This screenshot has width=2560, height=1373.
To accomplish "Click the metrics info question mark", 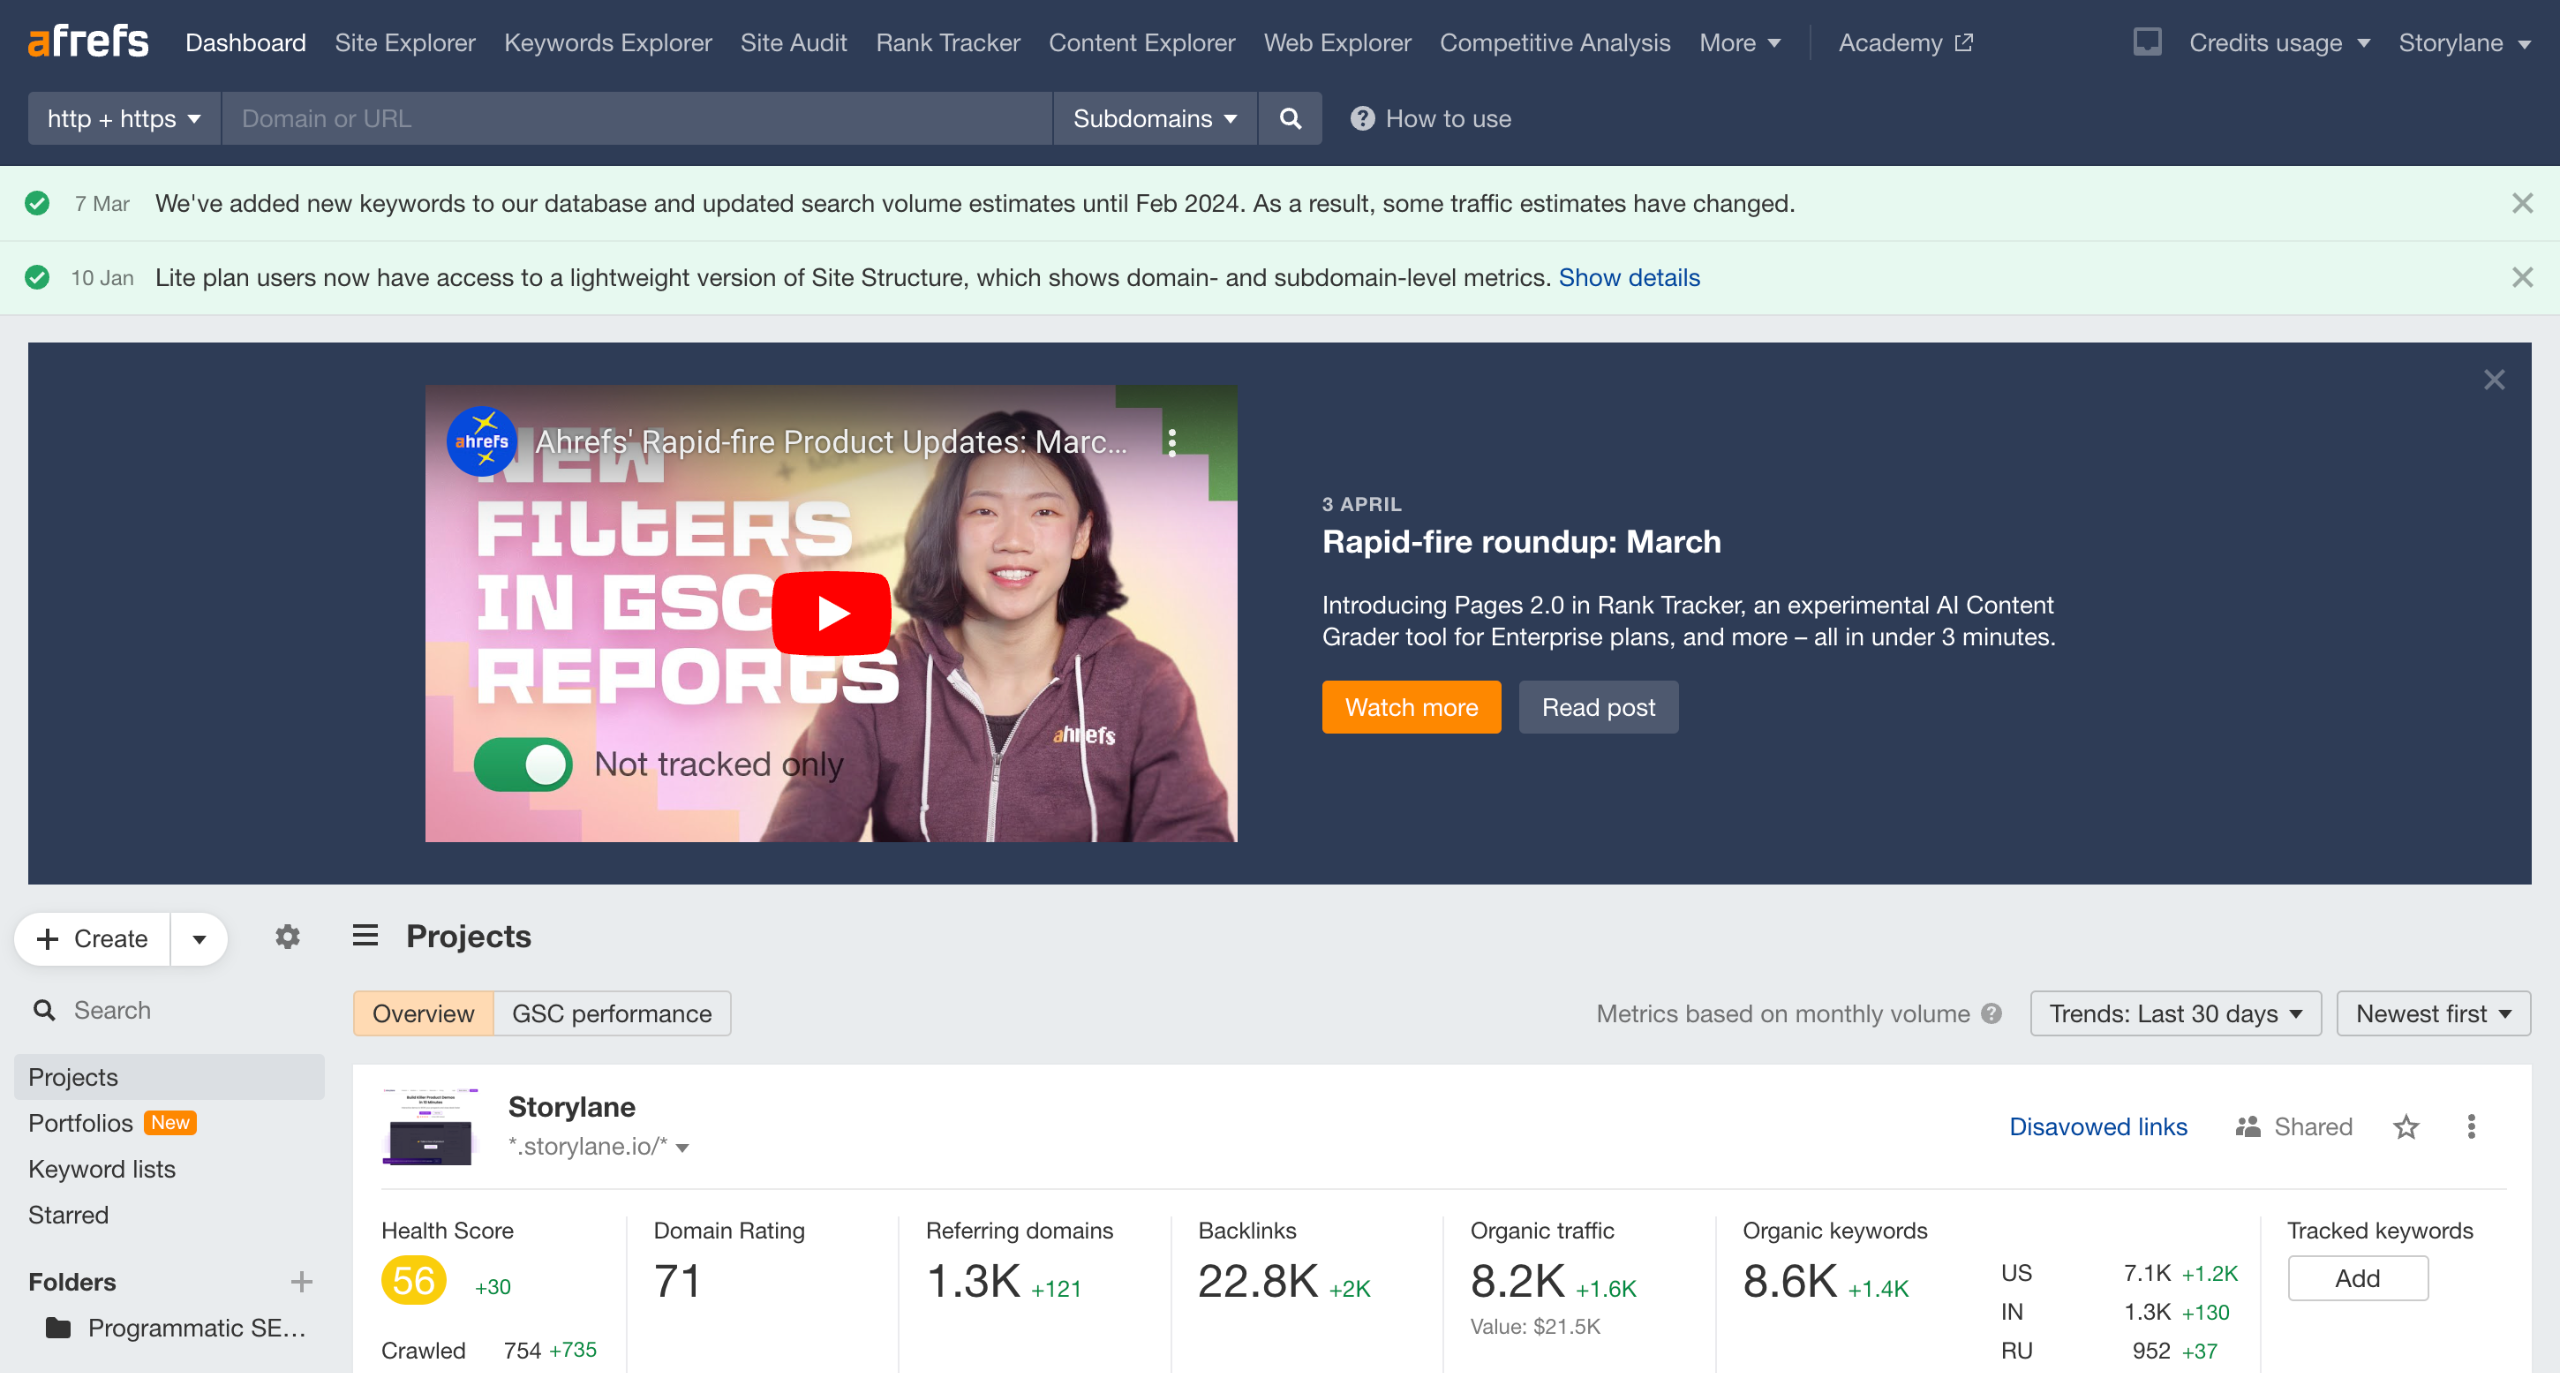I will tap(1991, 1013).
